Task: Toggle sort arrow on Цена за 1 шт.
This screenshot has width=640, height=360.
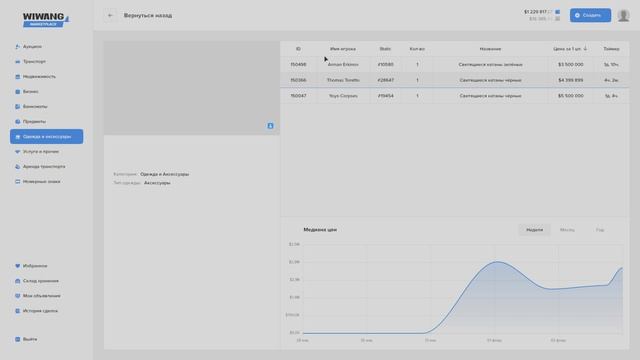Action: pyautogui.click(x=585, y=49)
